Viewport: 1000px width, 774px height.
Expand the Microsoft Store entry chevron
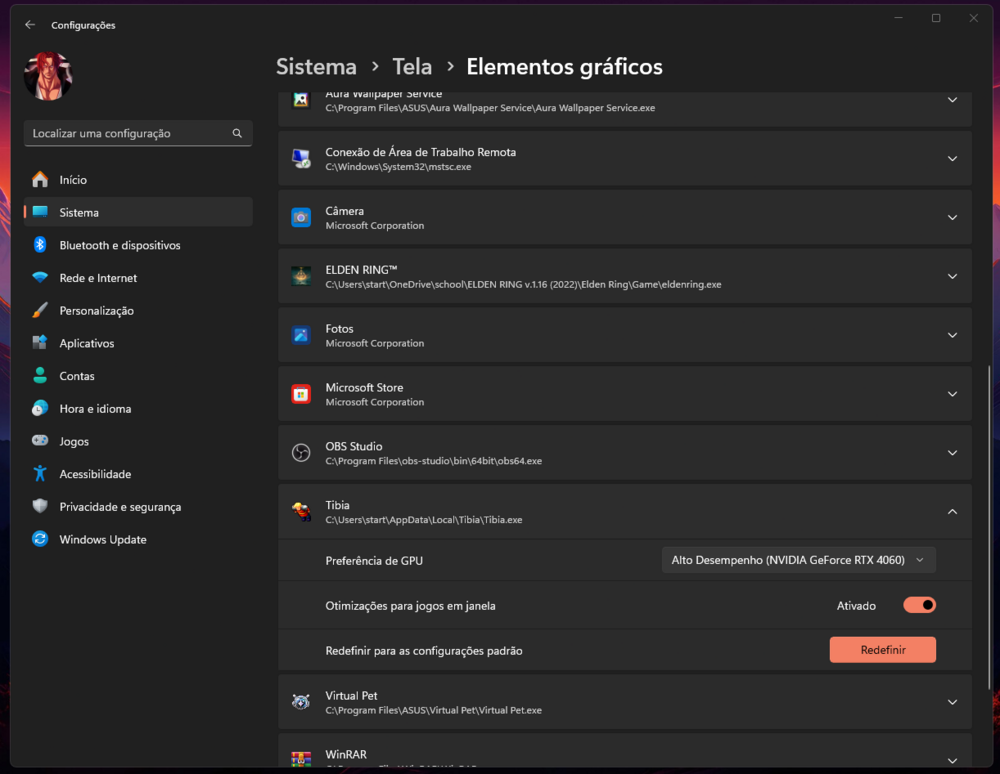click(x=952, y=394)
